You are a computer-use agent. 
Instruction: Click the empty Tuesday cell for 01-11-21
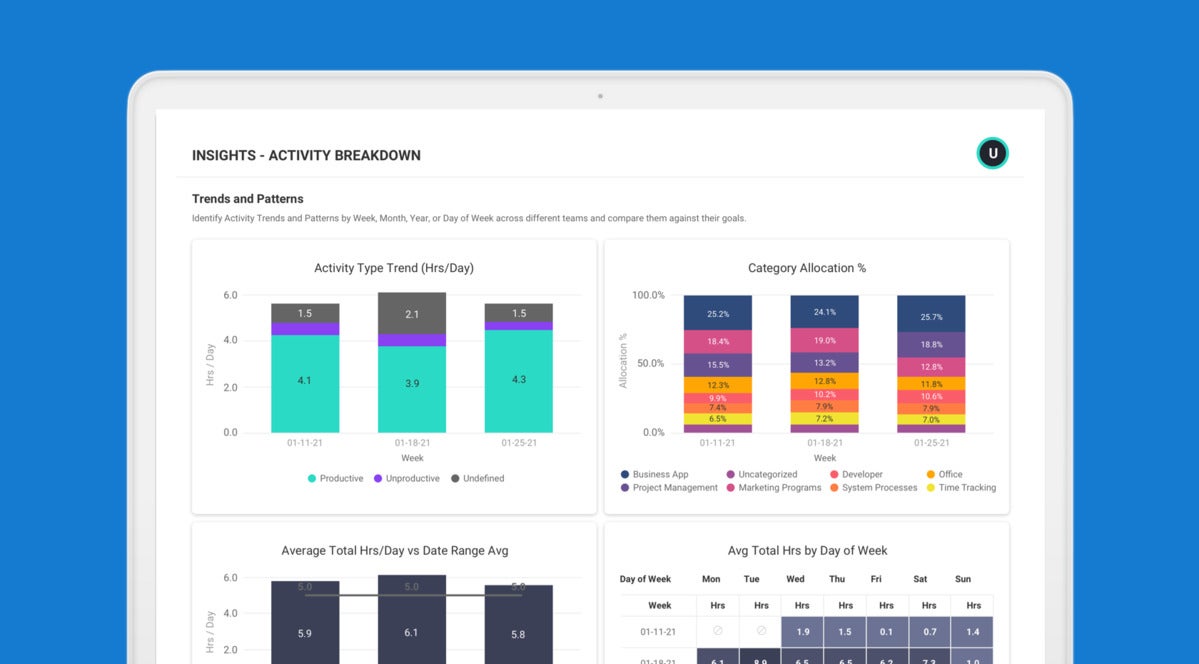point(761,631)
